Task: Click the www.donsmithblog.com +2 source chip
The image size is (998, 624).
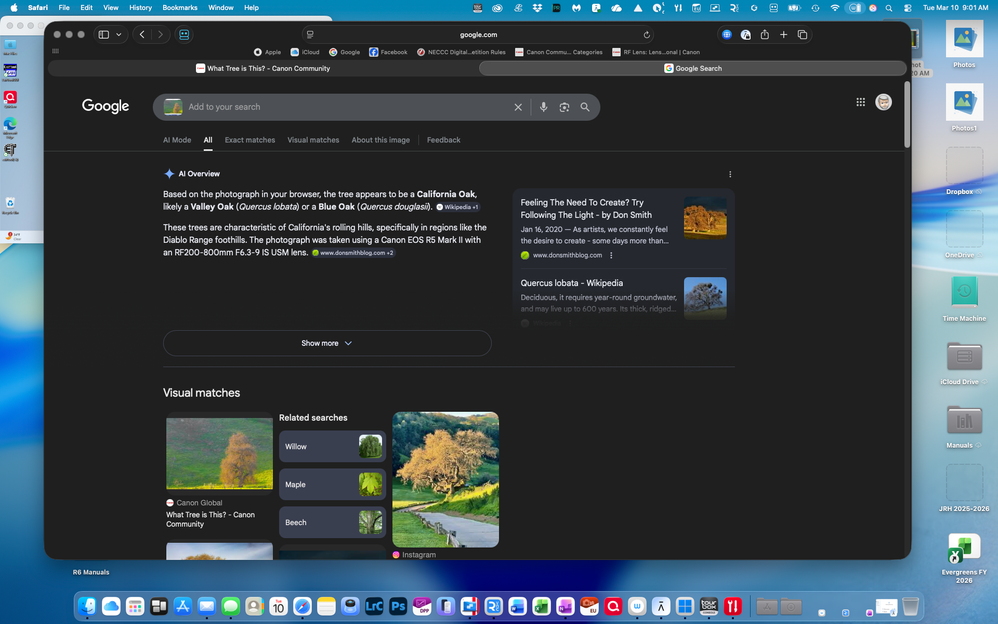Action: [x=353, y=253]
